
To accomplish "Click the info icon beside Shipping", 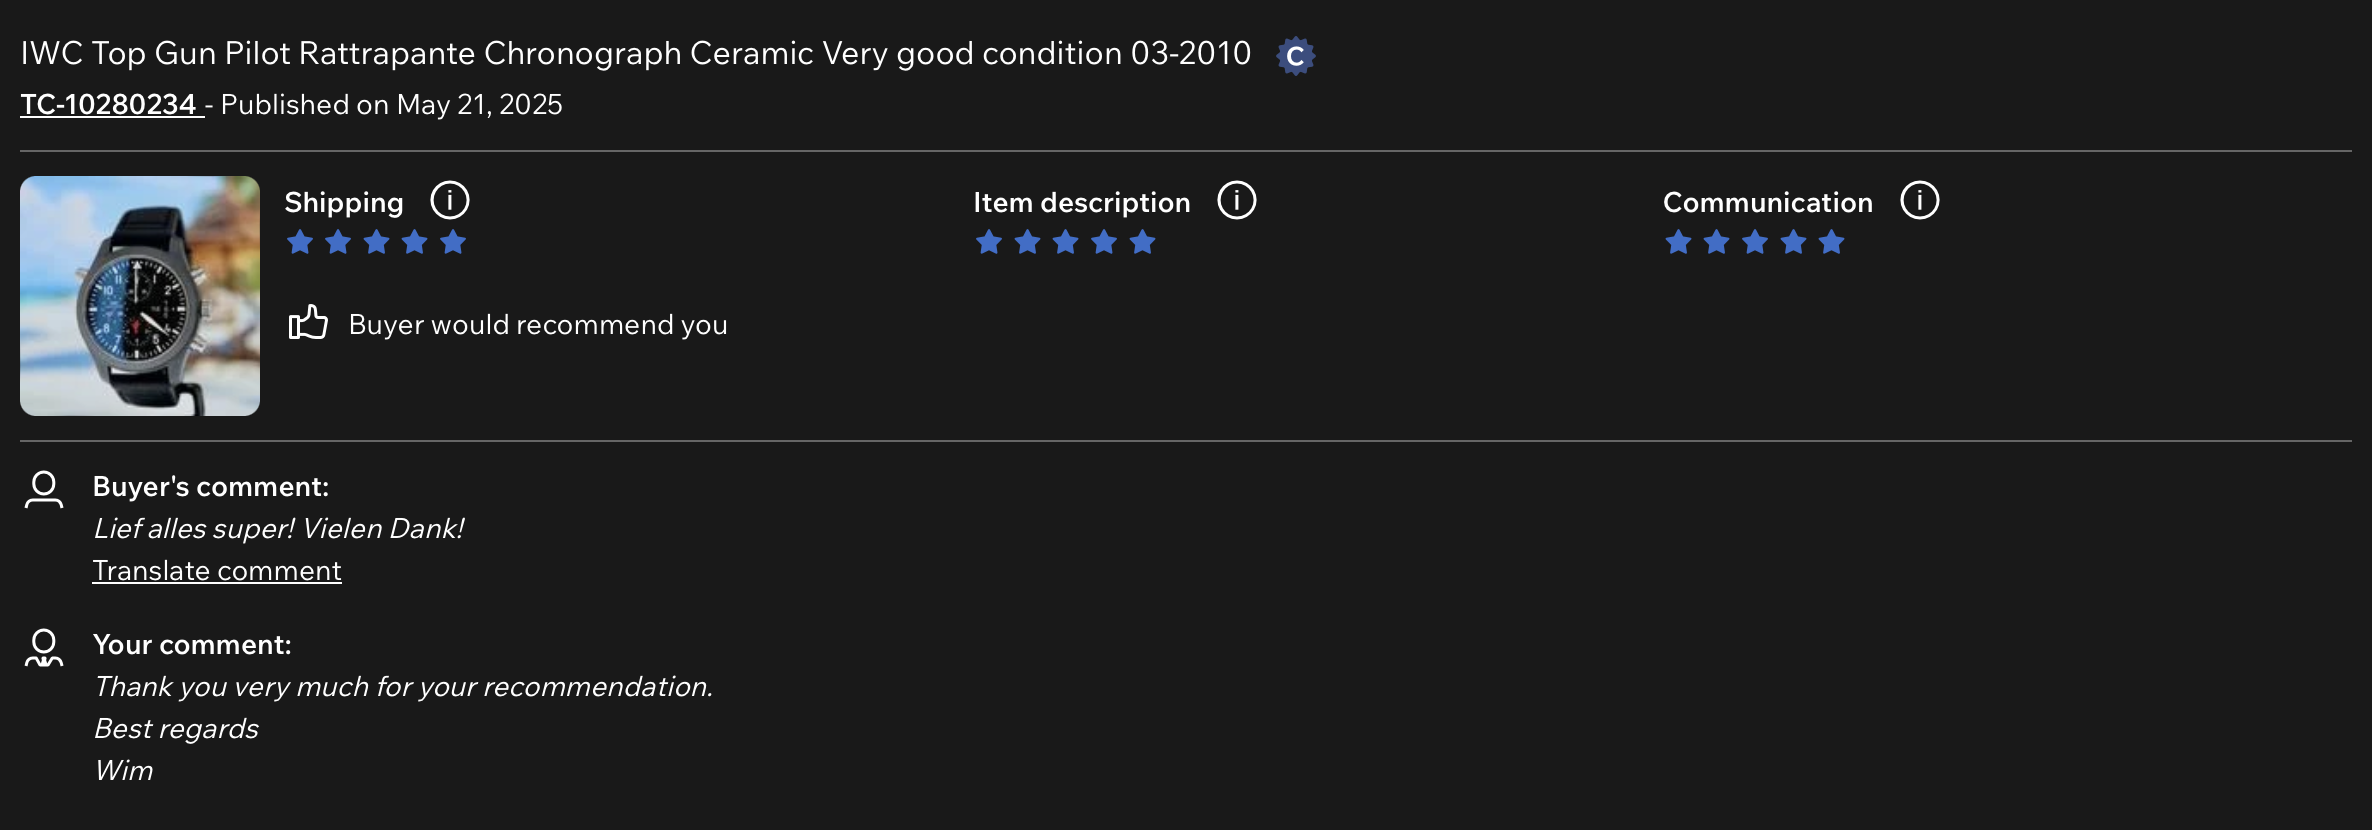I will tap(449, 201).
